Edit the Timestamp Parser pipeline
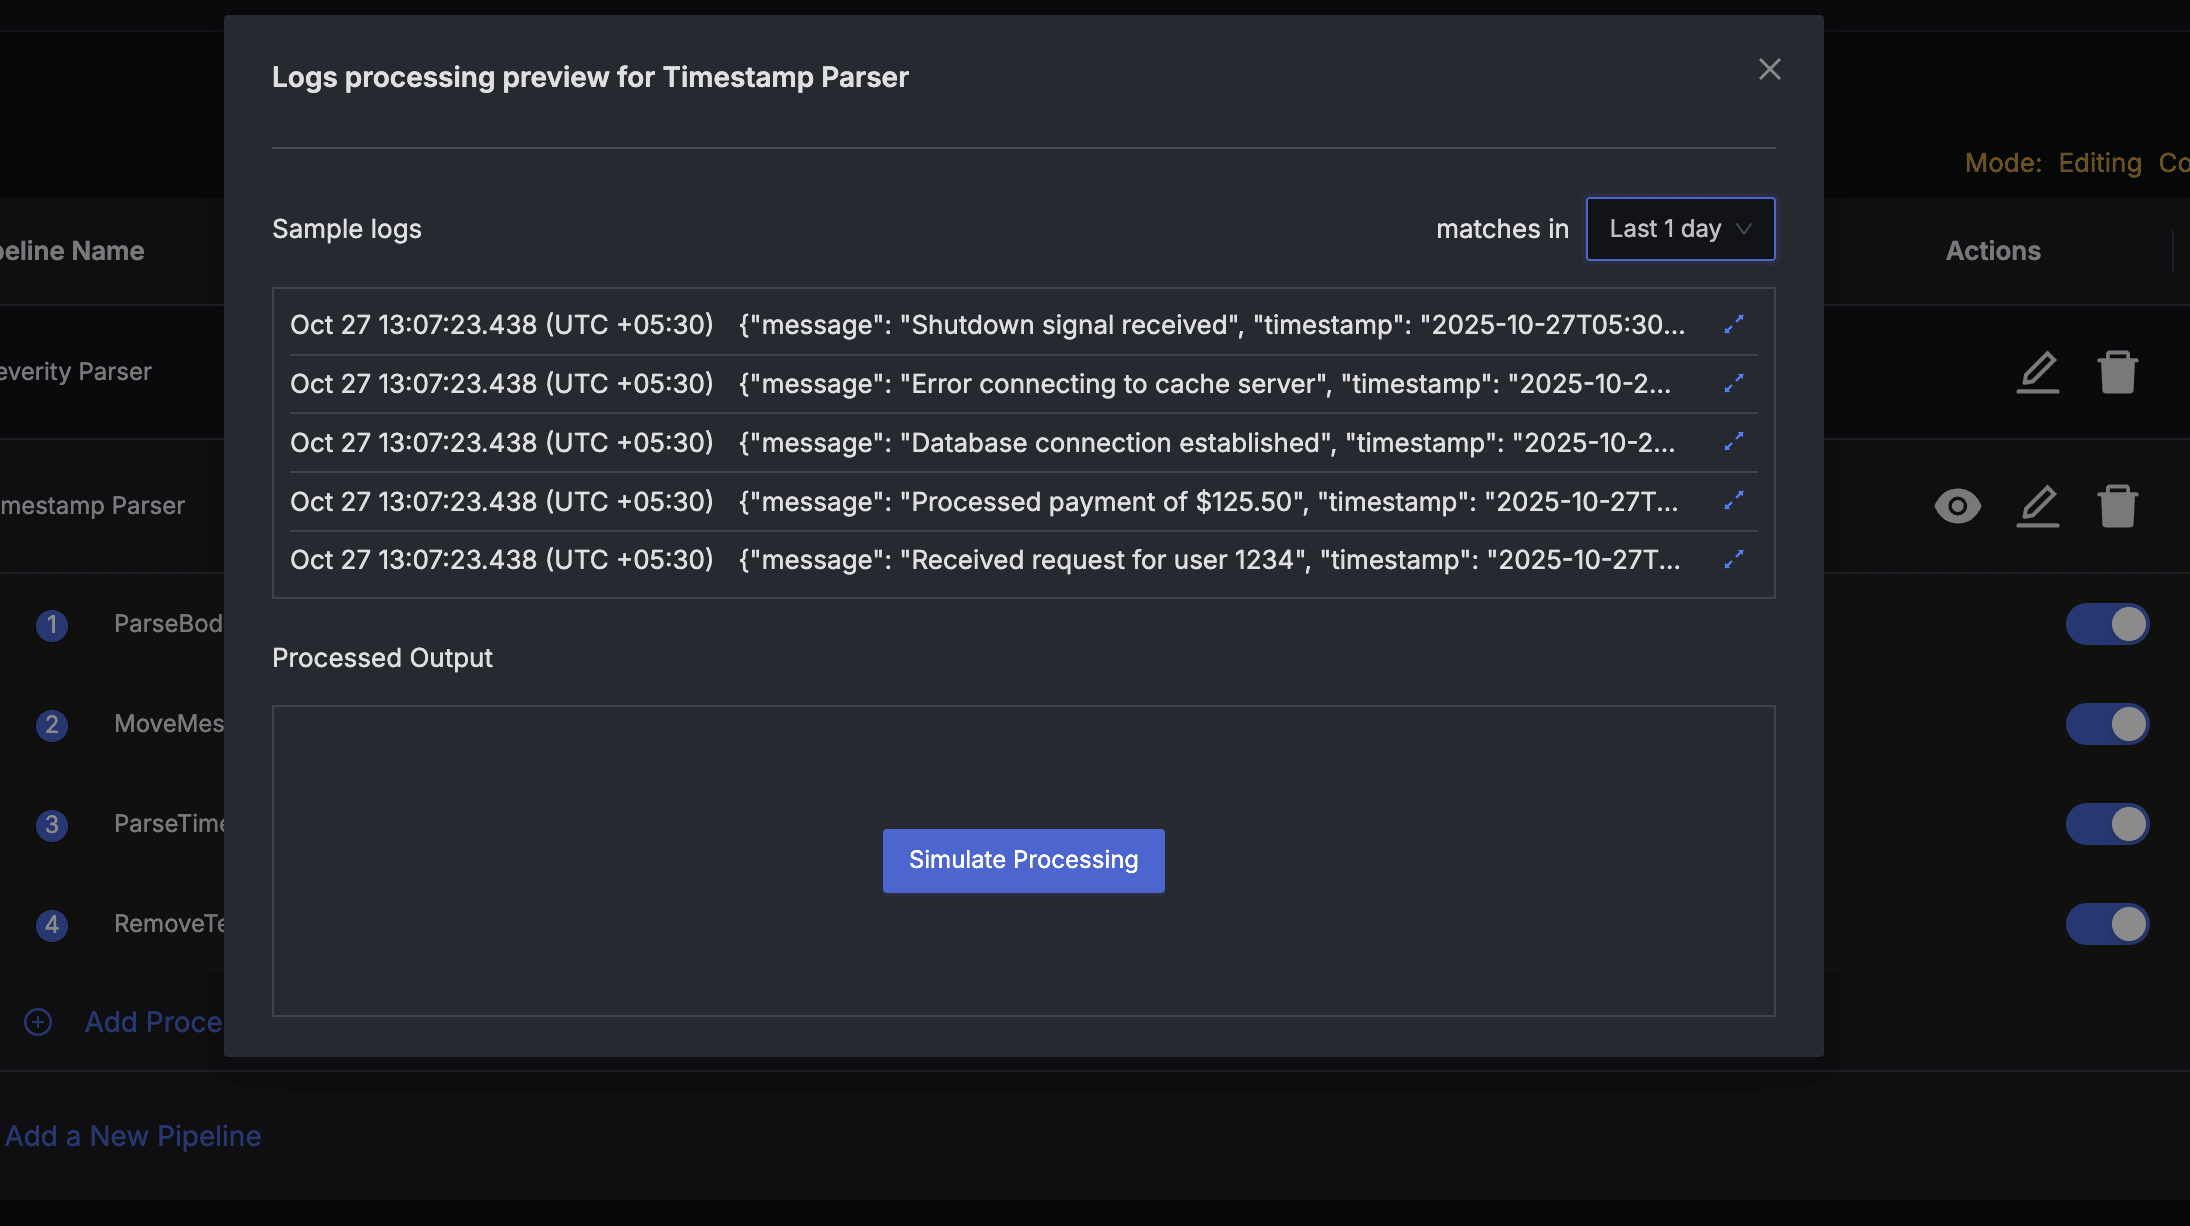 click(2038, 506)
